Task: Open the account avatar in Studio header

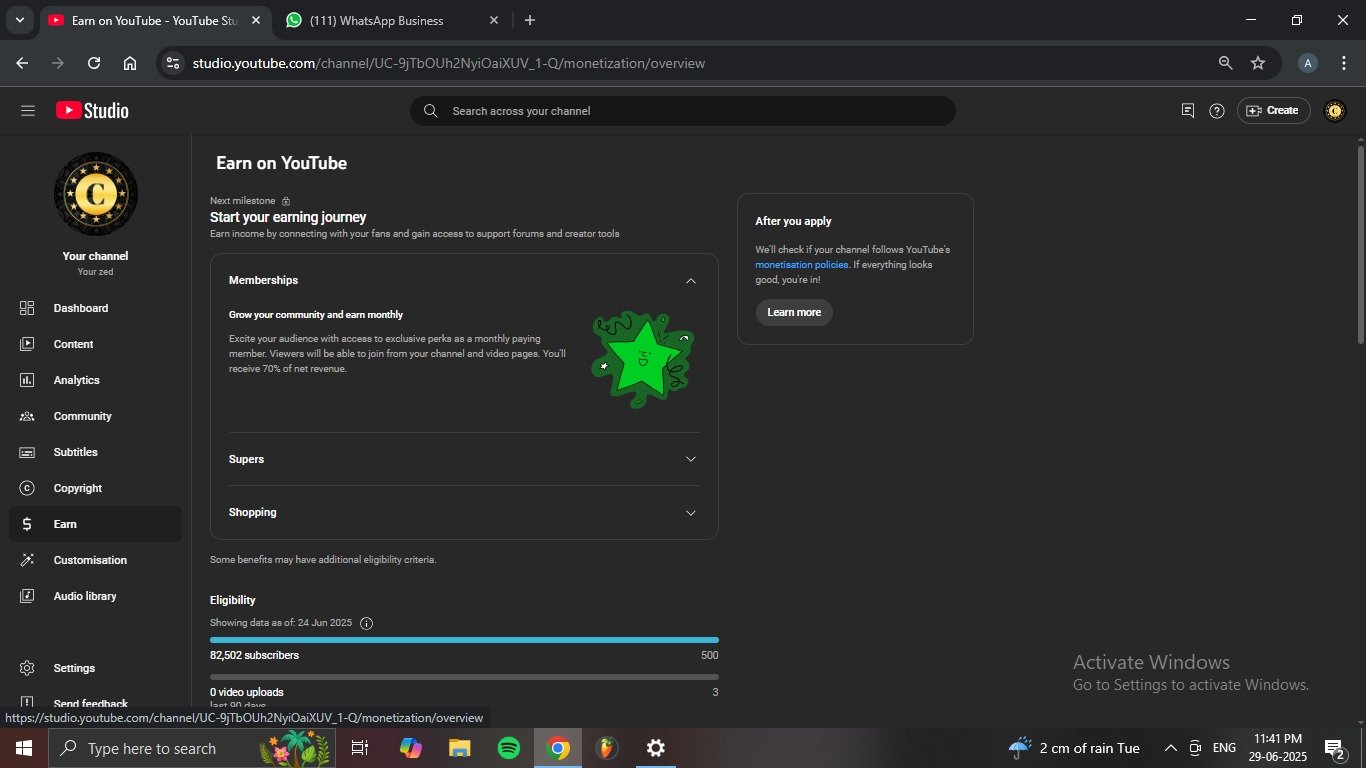Action: point(1334,111)
